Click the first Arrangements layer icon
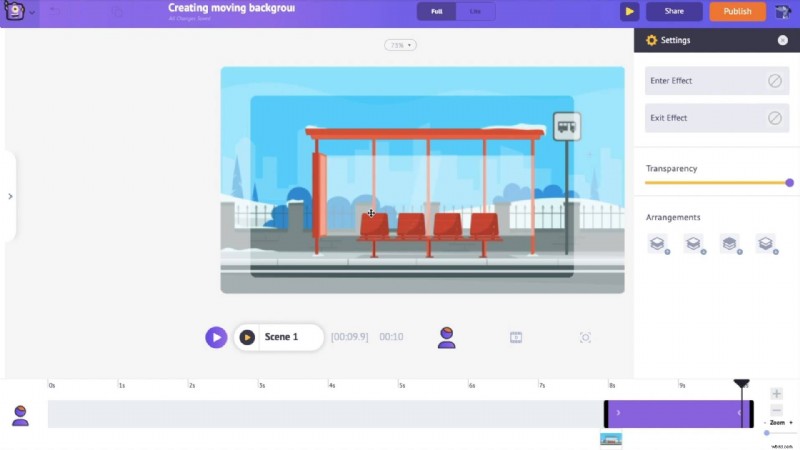Screen dimensions: 800x450 click(658, 244)
